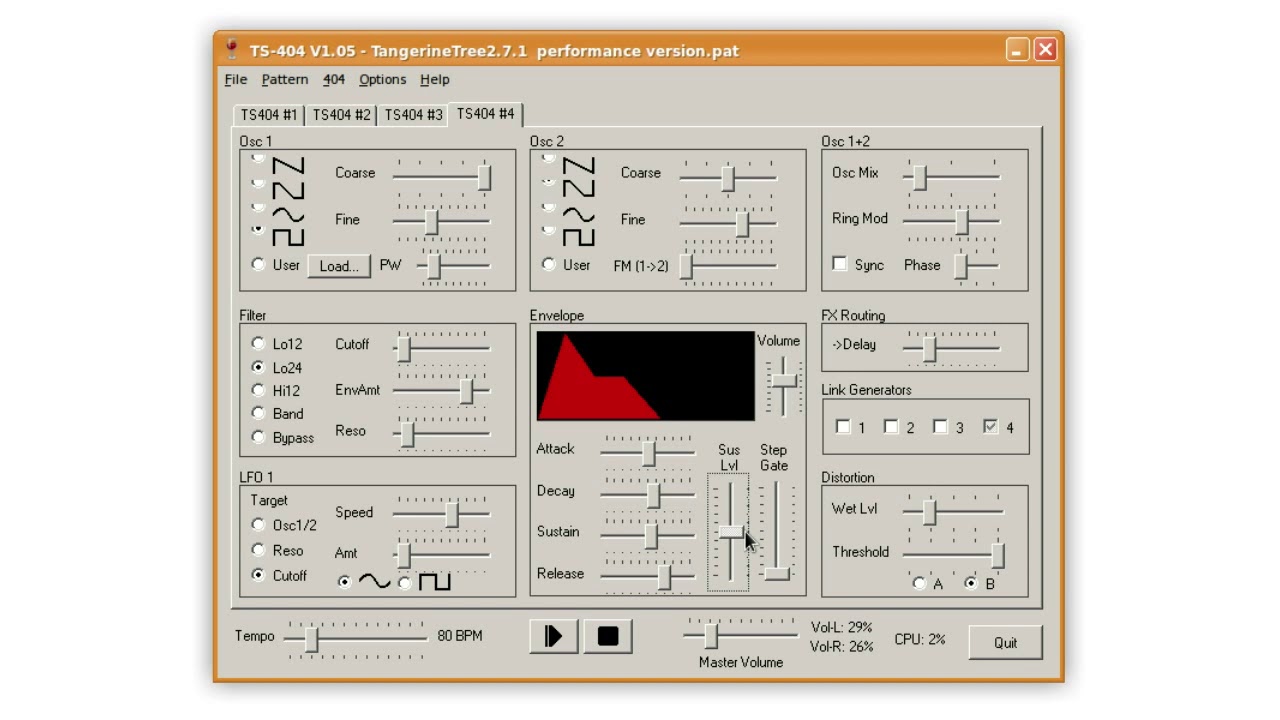Click the filter Reso slider

pyautogui.click(x=442, y=434)
